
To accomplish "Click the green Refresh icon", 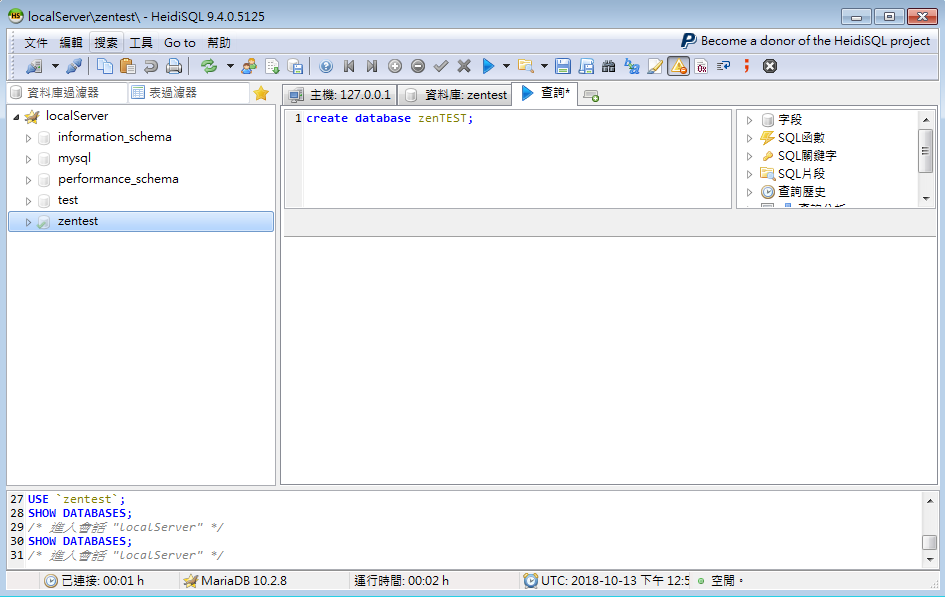I will [x=209, y=66].
